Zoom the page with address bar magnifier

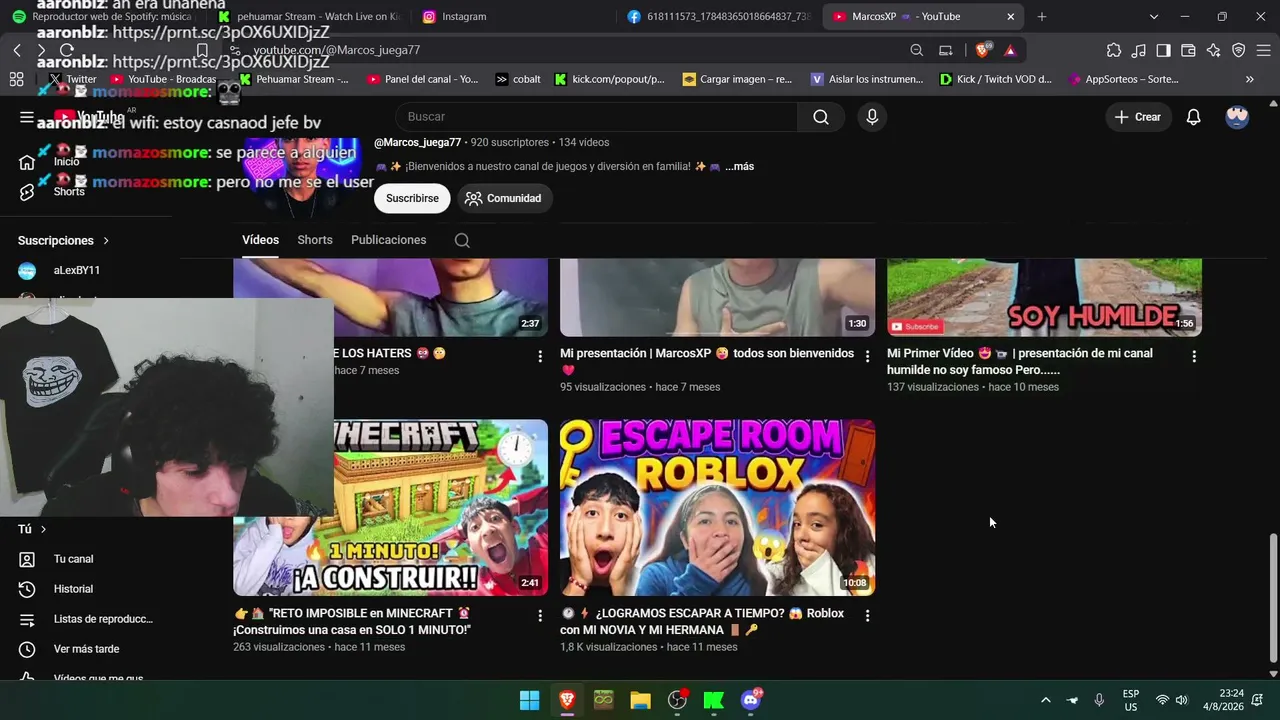[917, 50]
